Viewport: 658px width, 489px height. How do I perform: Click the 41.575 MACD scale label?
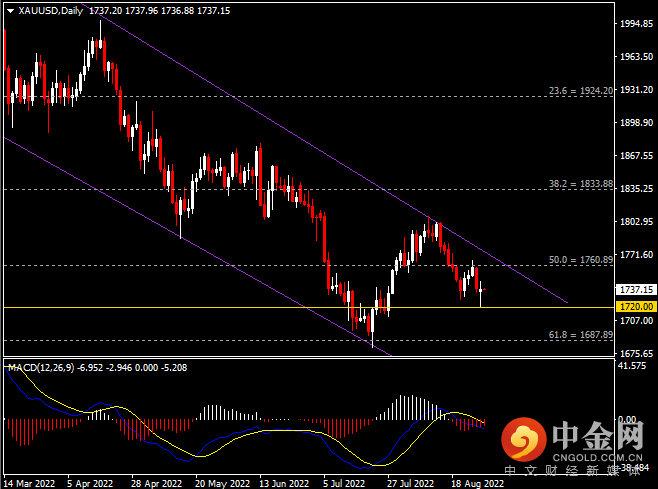632,366
